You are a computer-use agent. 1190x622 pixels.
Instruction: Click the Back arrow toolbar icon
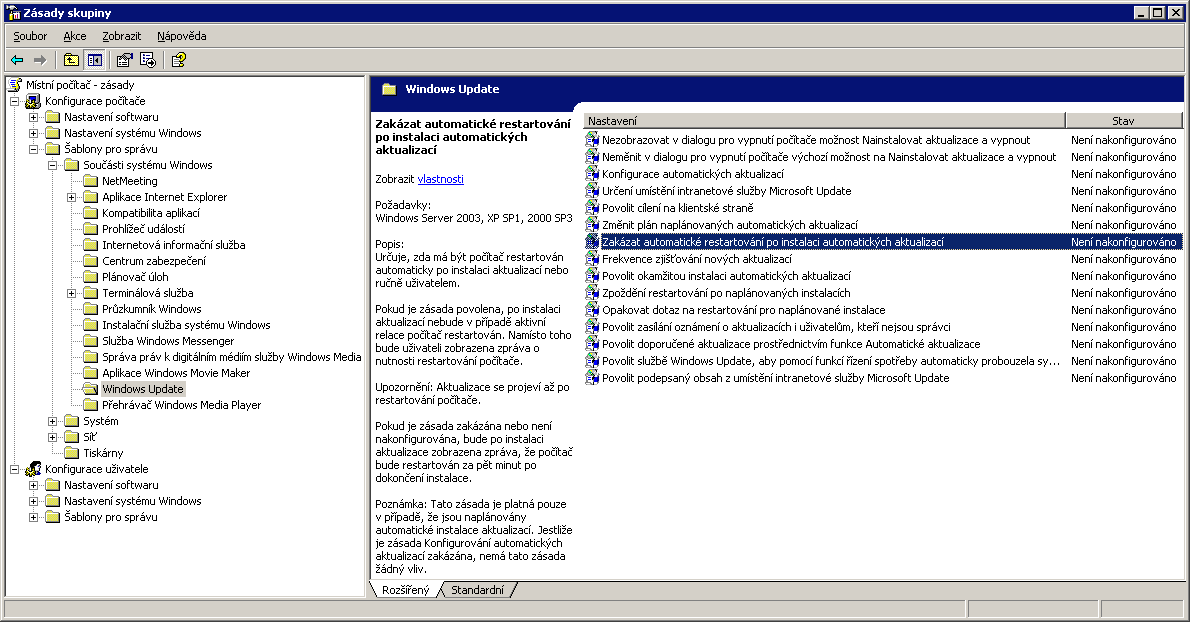pyautogui.click(x=17, y=60)
